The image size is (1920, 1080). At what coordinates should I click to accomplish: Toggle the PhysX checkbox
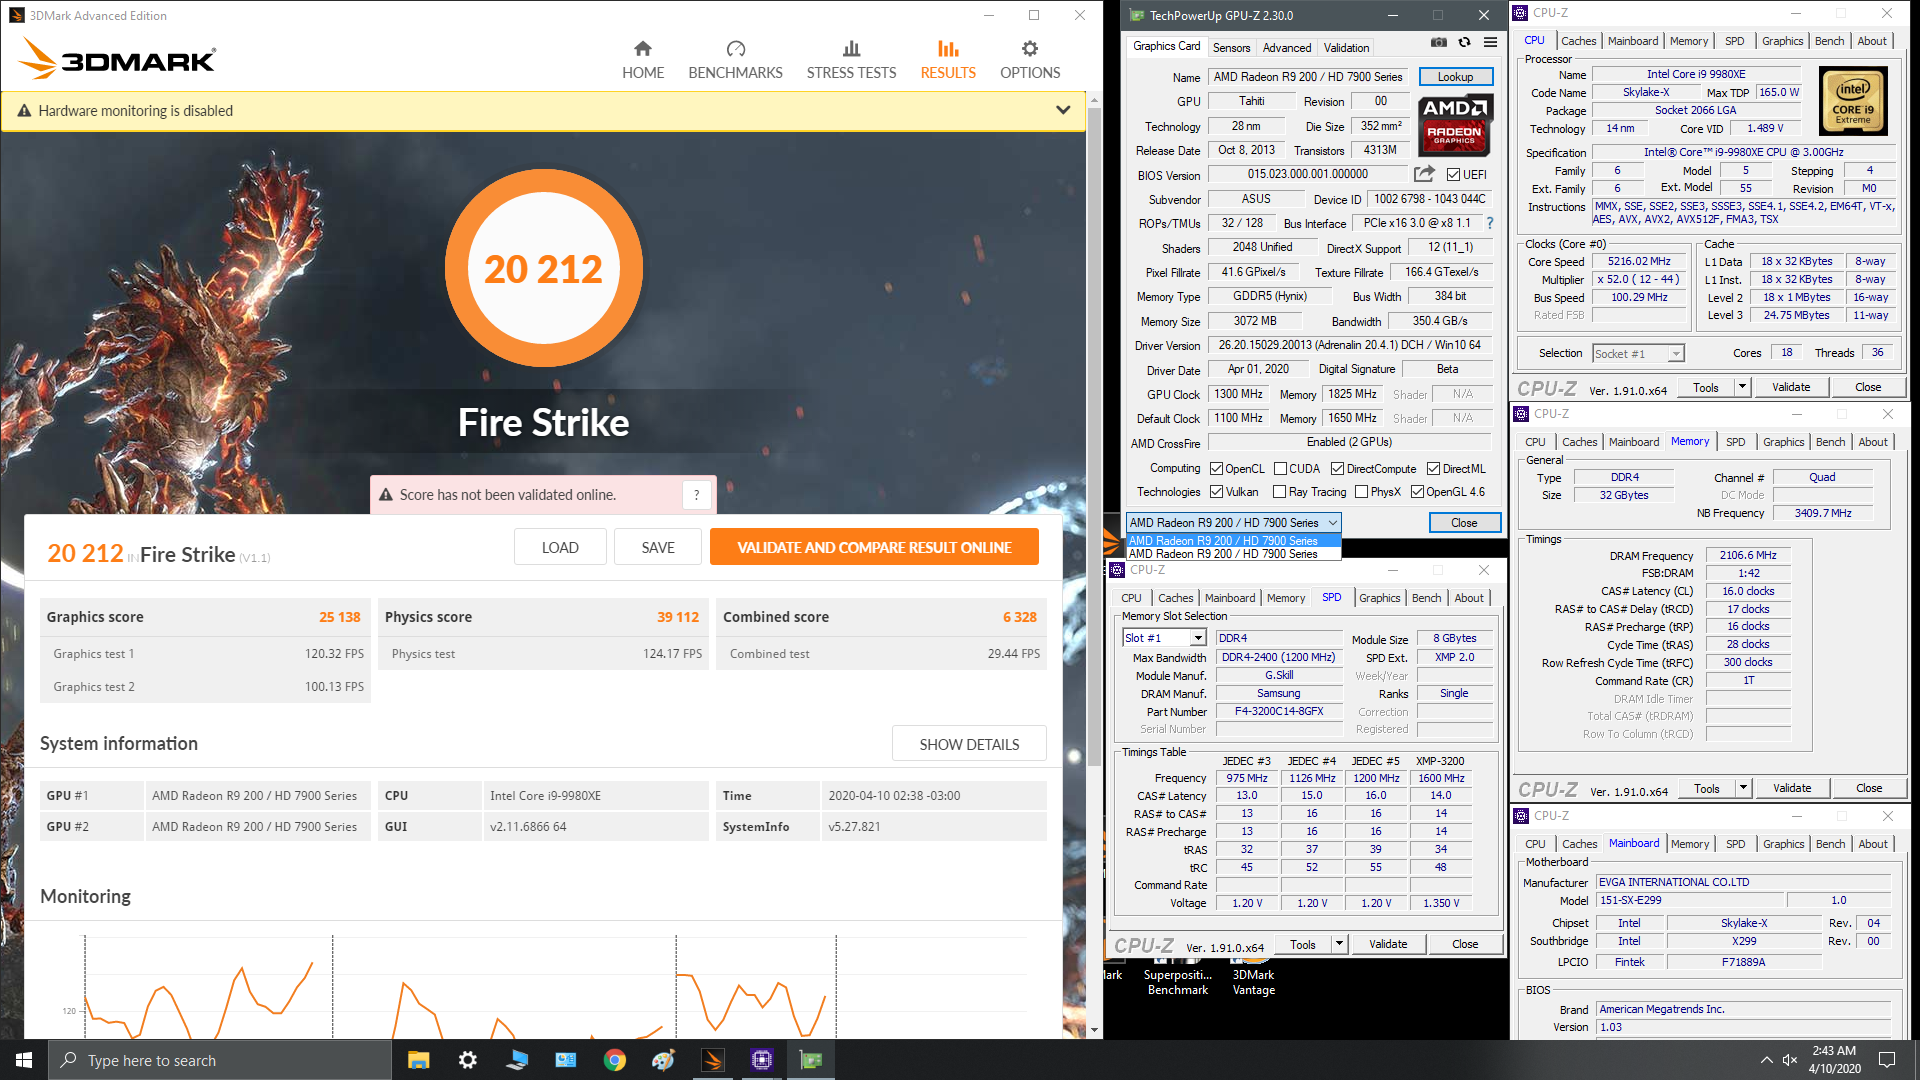1361,491
